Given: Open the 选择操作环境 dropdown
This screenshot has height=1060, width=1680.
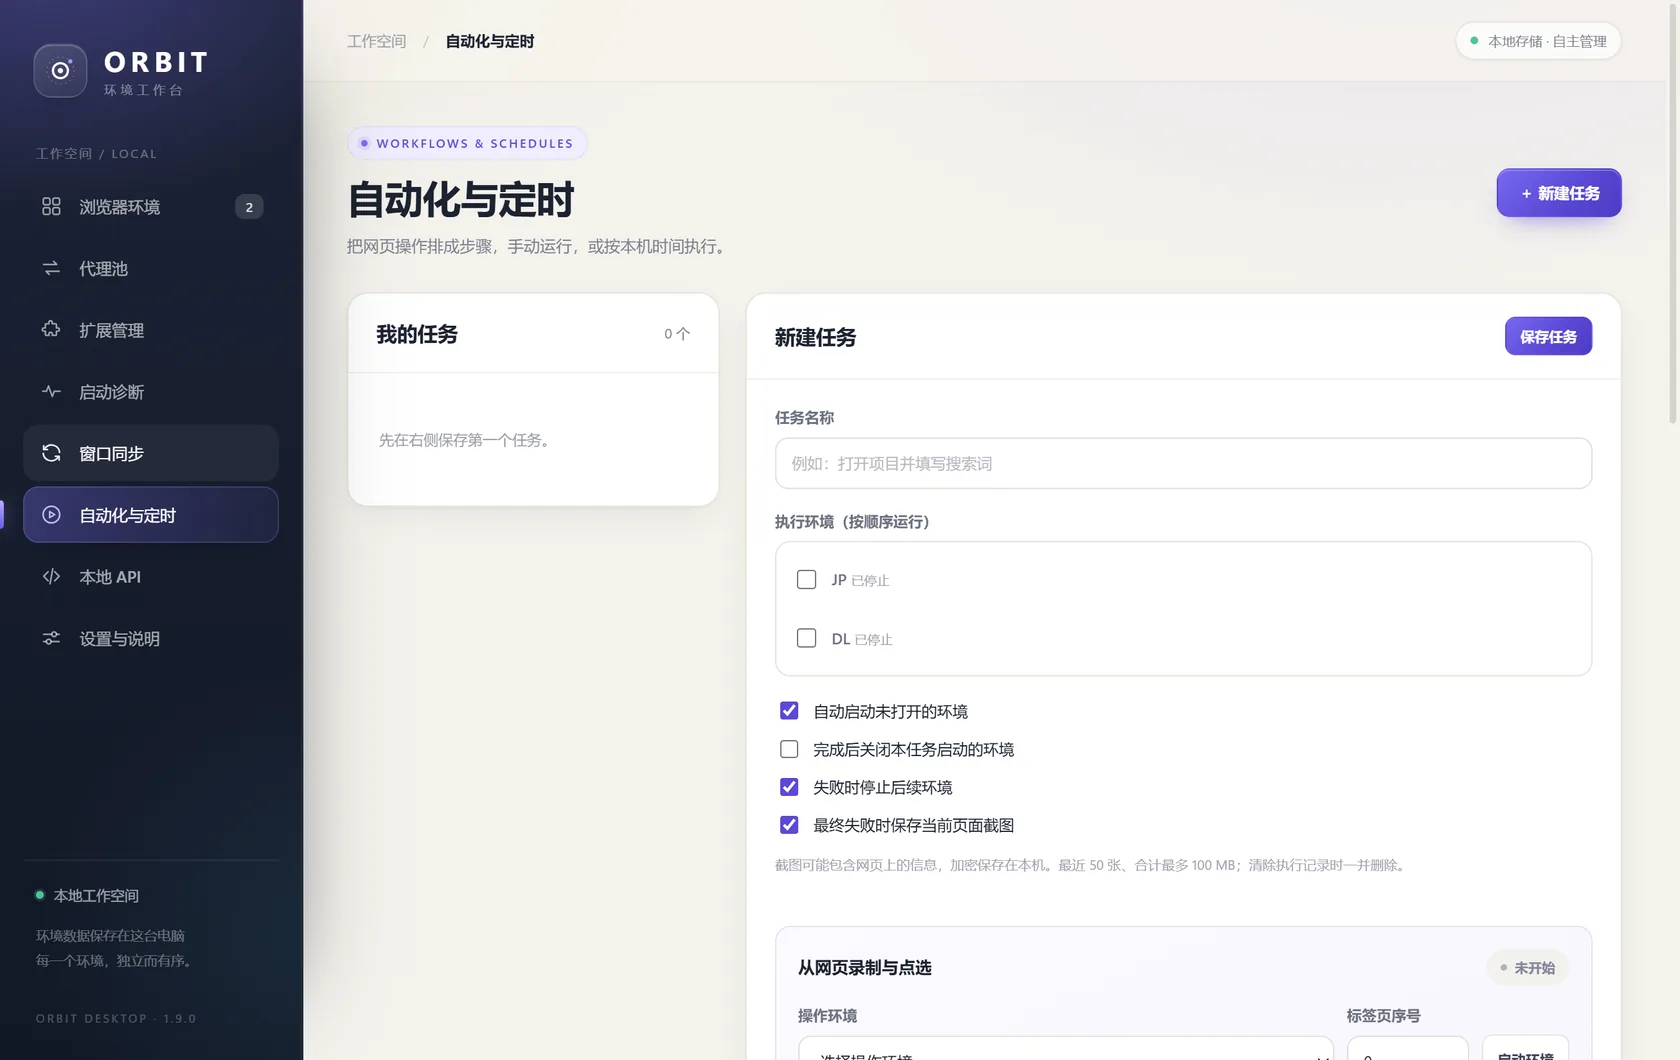Looking at the screenshot, I should tap(1065, 1050).
